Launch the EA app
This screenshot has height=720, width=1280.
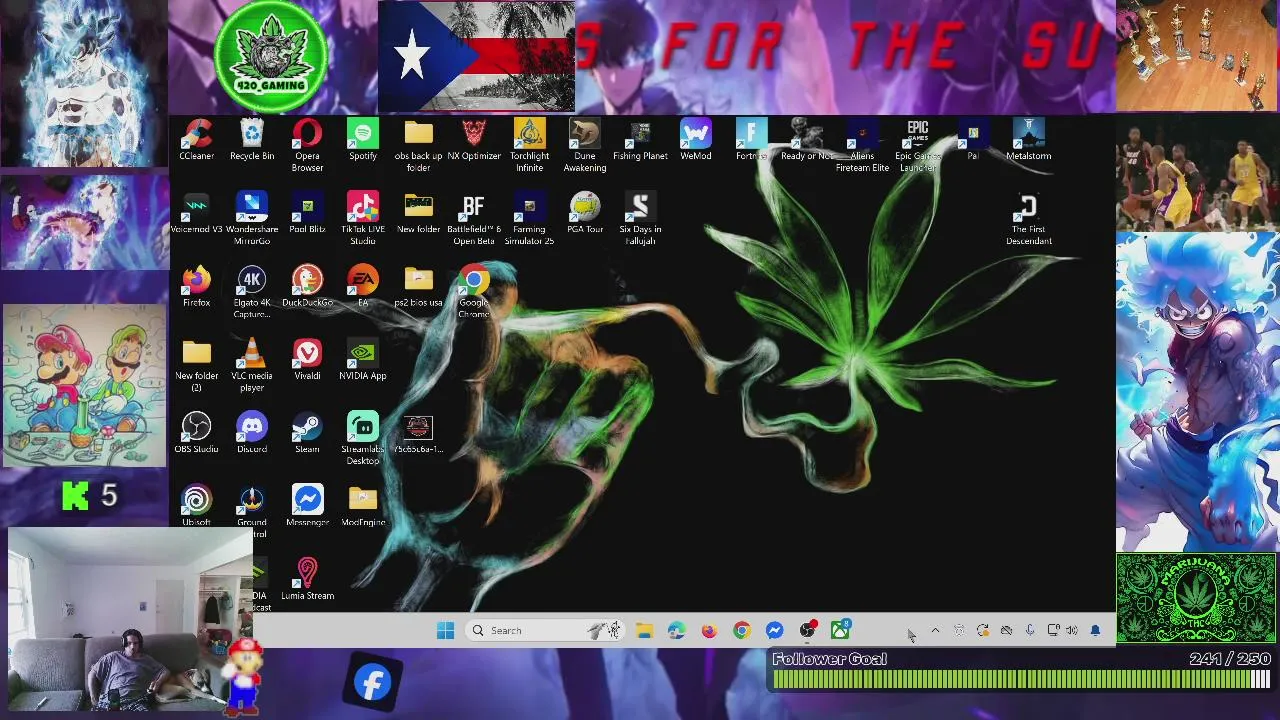[x=363, y=286]
